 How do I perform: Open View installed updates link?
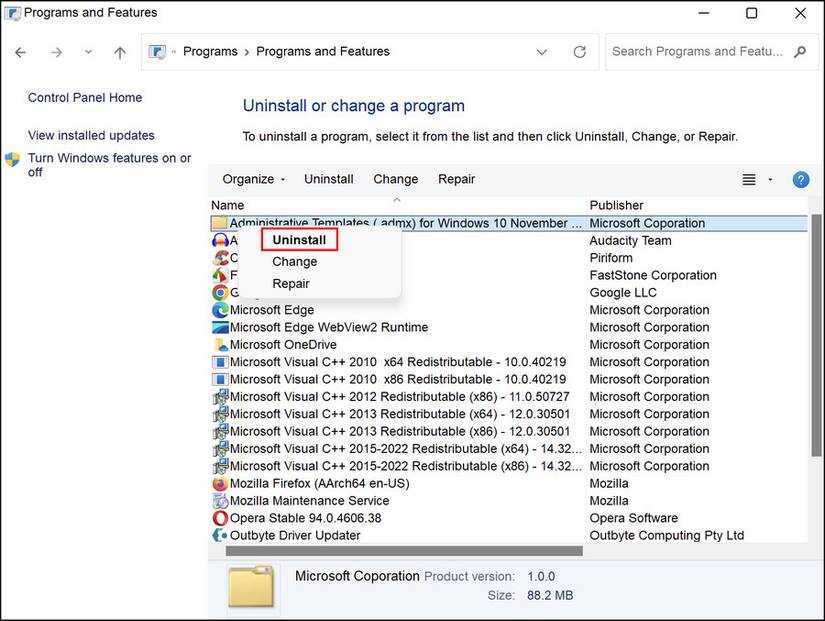[90, 135]
